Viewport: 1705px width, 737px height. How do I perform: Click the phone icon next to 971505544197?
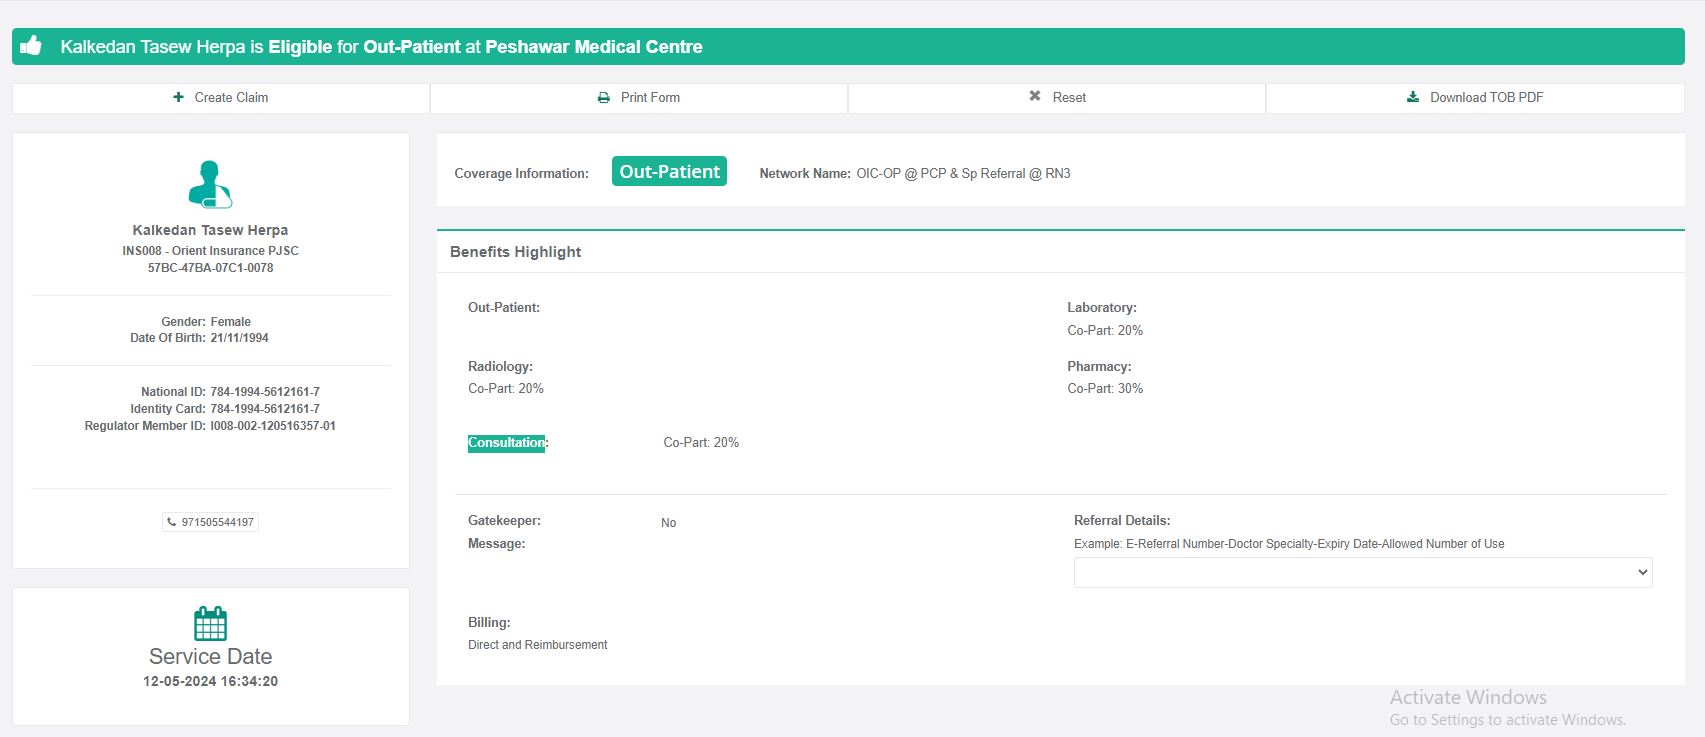tap(172, 522)
